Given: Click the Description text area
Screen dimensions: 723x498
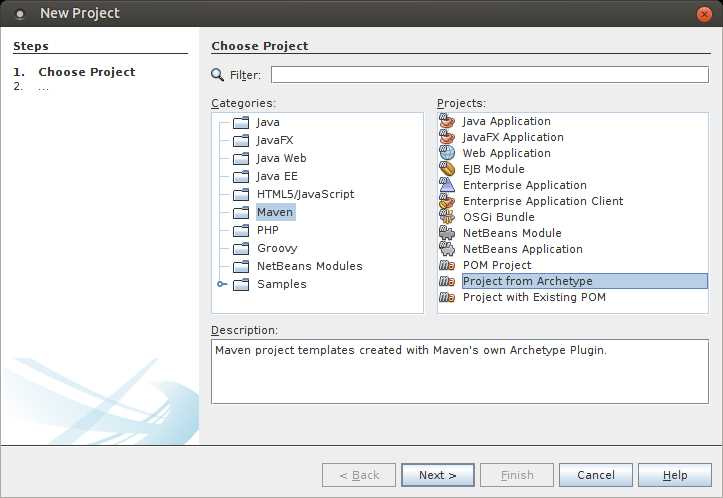Looking at the screenshot, I should point(460,372).
